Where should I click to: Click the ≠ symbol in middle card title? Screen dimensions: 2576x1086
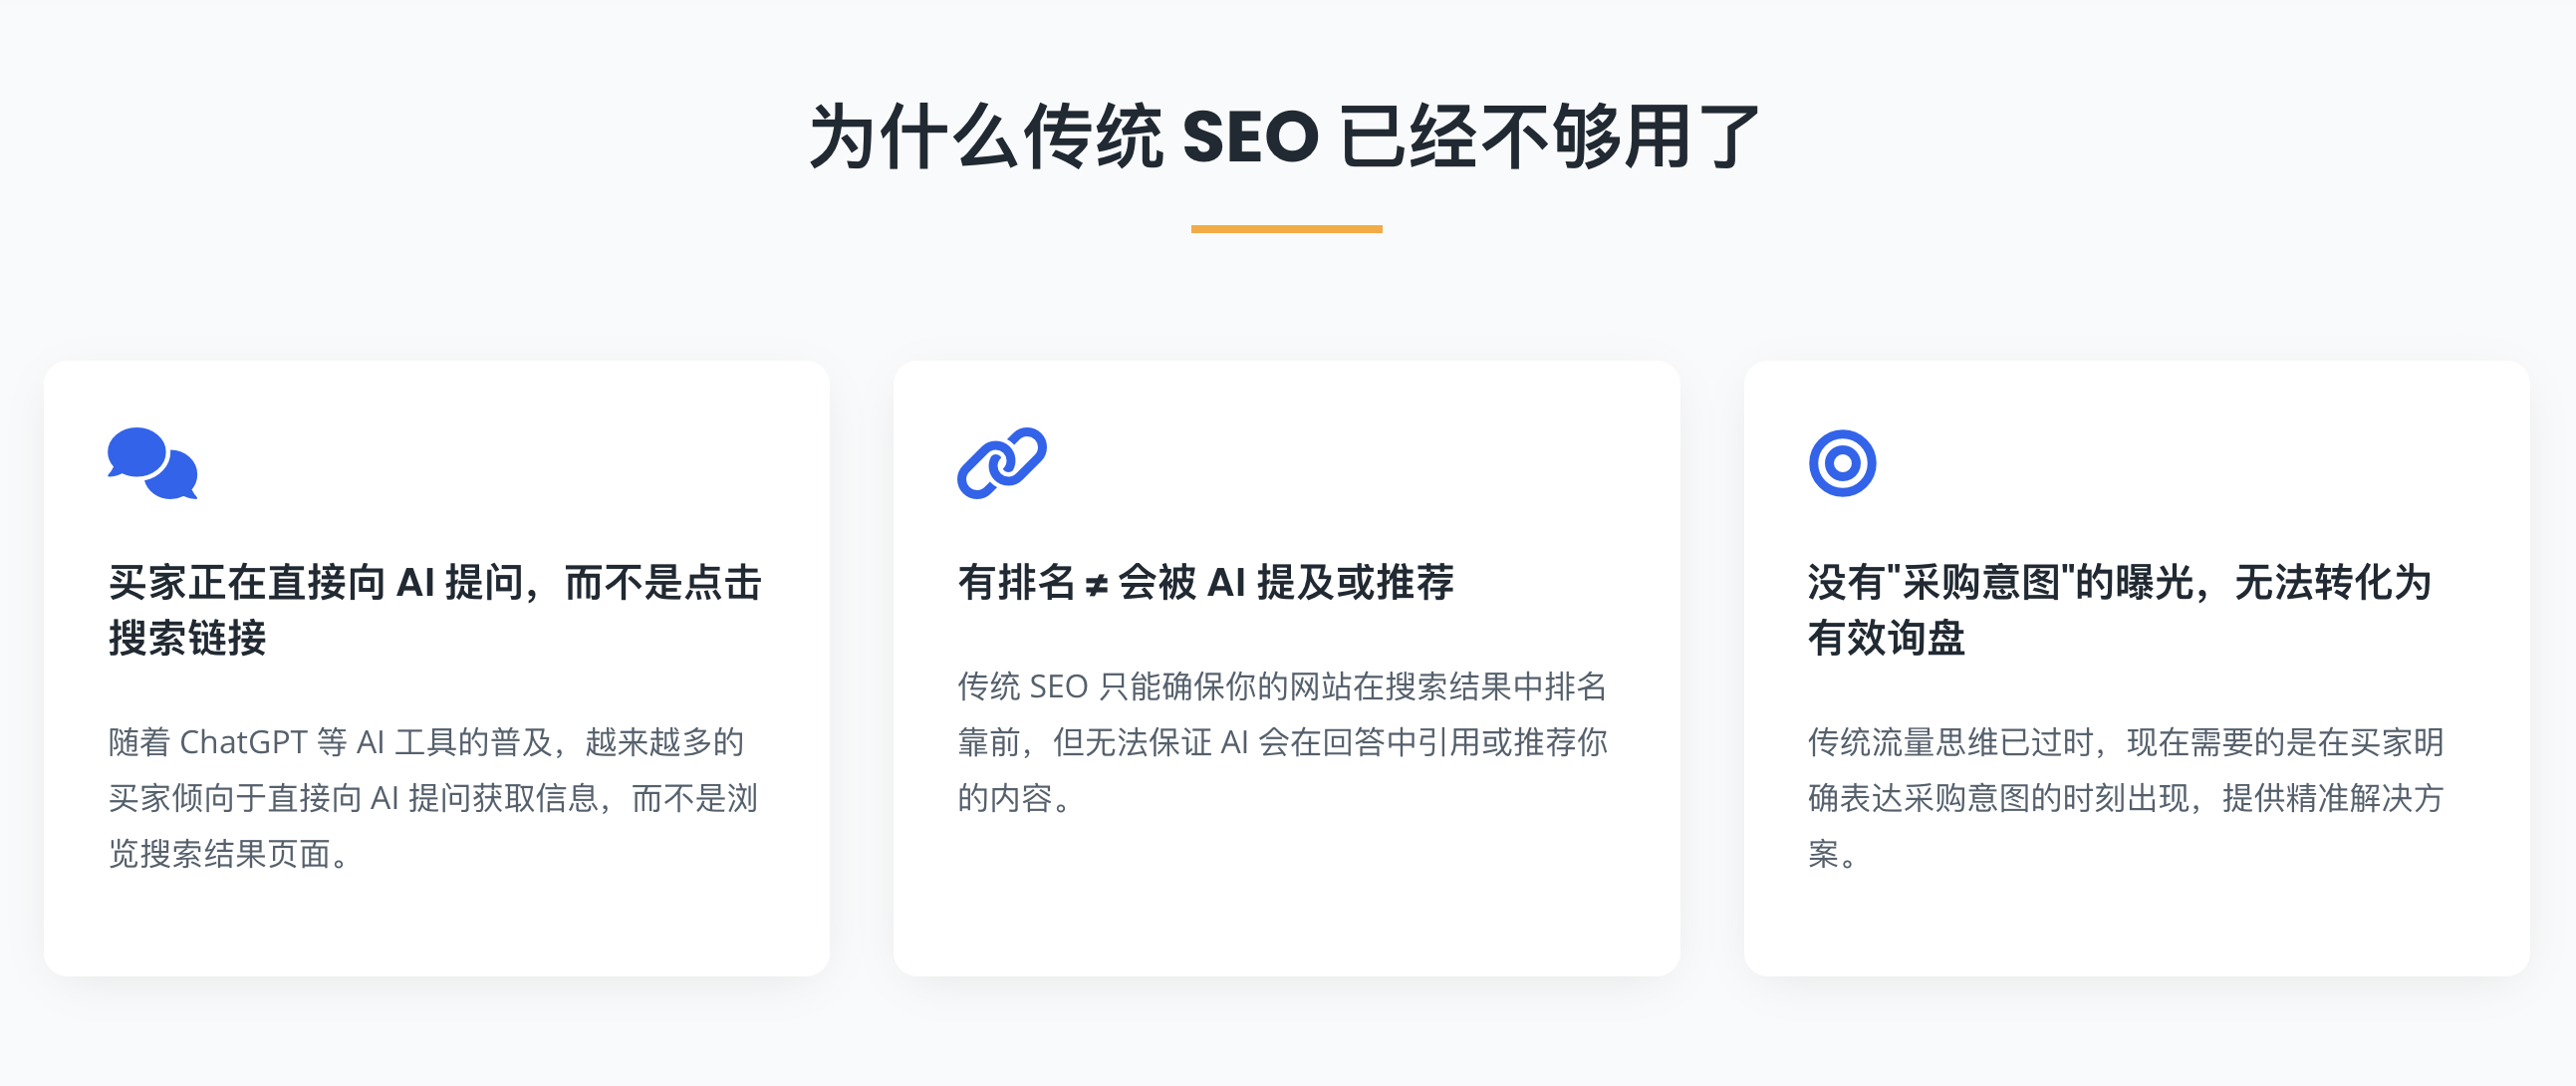click(x=1096, y=584)
